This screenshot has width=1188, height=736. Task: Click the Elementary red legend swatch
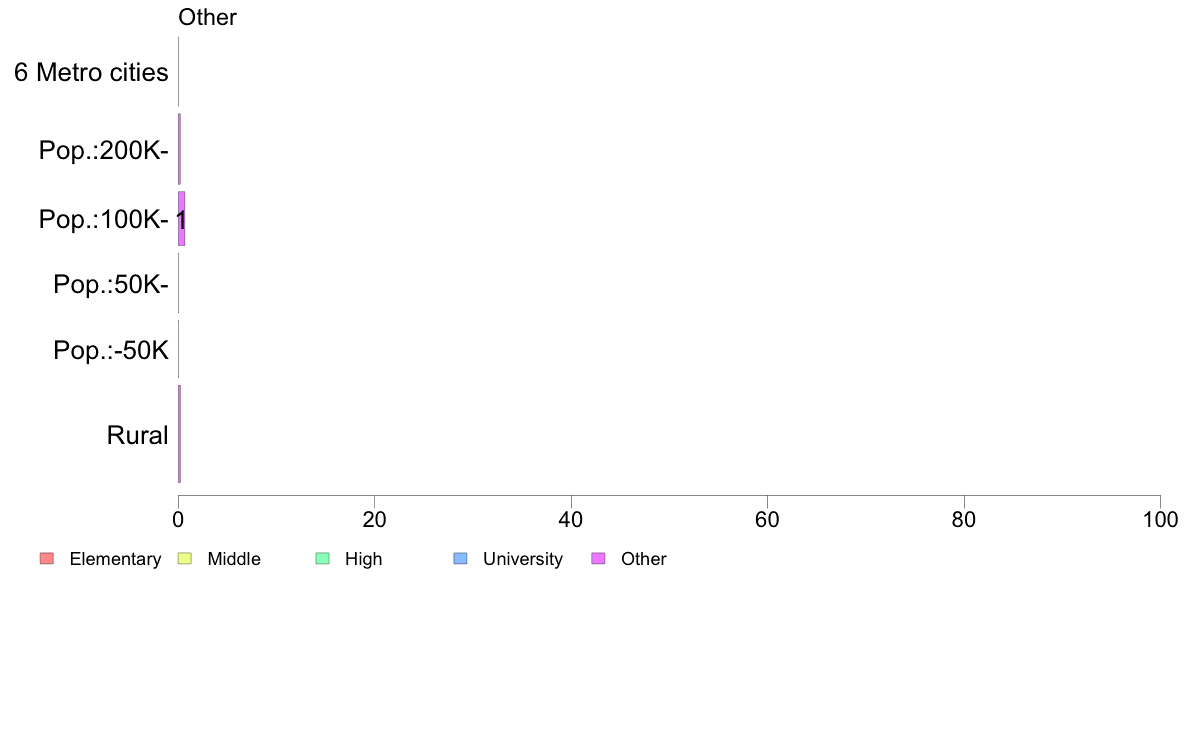pos(47,559)
